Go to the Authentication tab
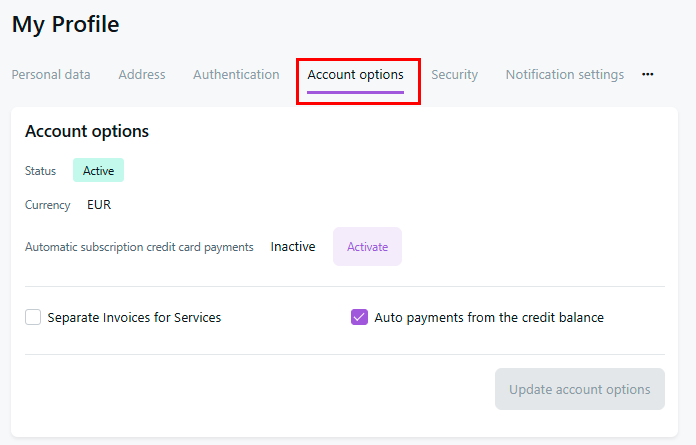This screenshot has height=445, width=696. [236, 75]
